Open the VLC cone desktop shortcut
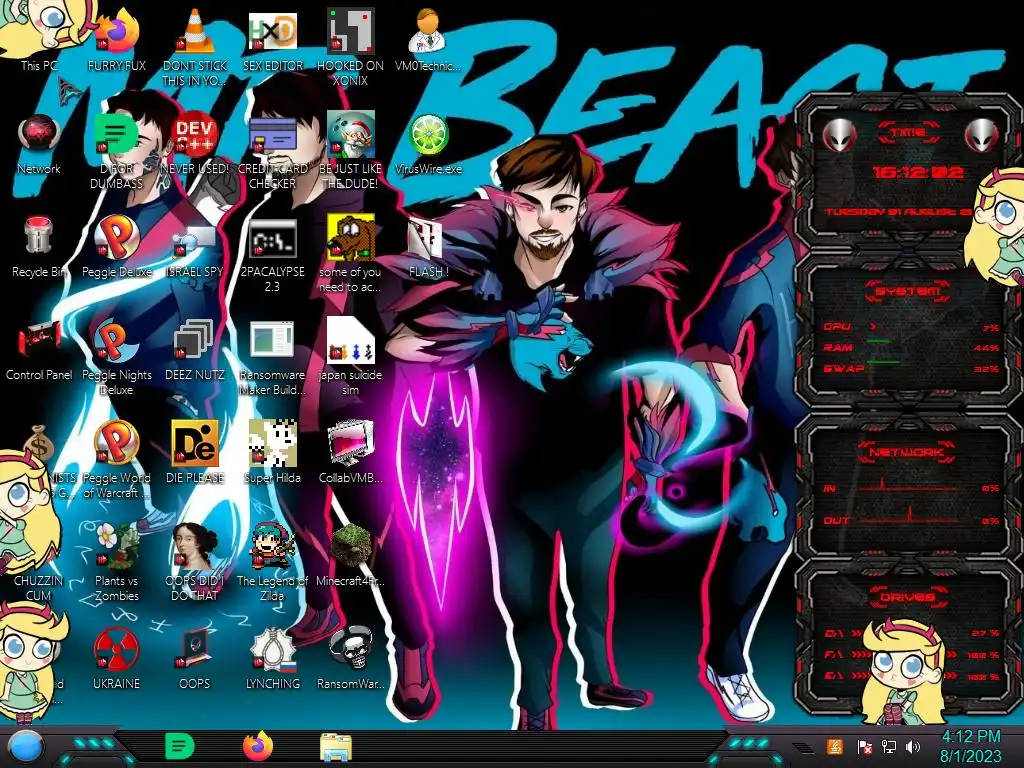 pyautogui.click(x=195, y=31)
